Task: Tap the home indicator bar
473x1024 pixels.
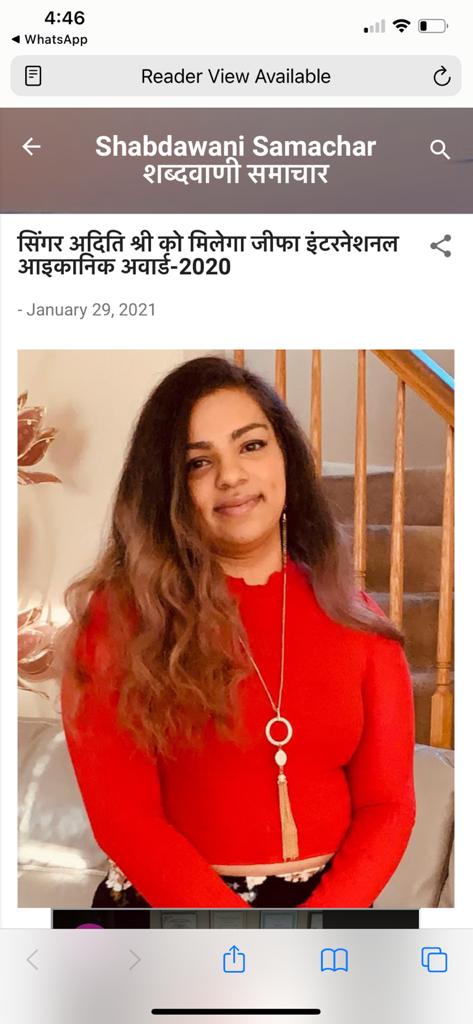Action: click(x=236, y=1012)
